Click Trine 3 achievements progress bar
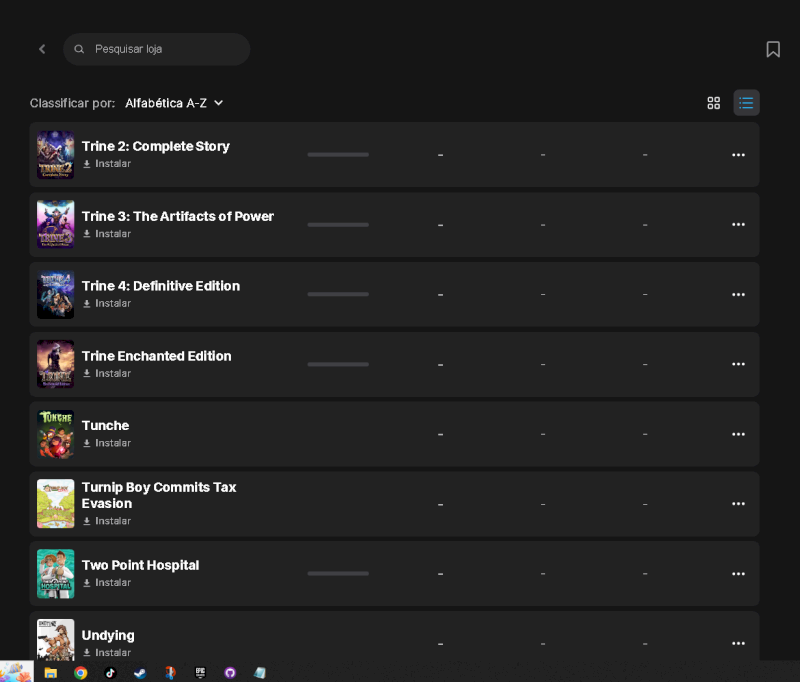The image size is (800, 682). (338, 224)
